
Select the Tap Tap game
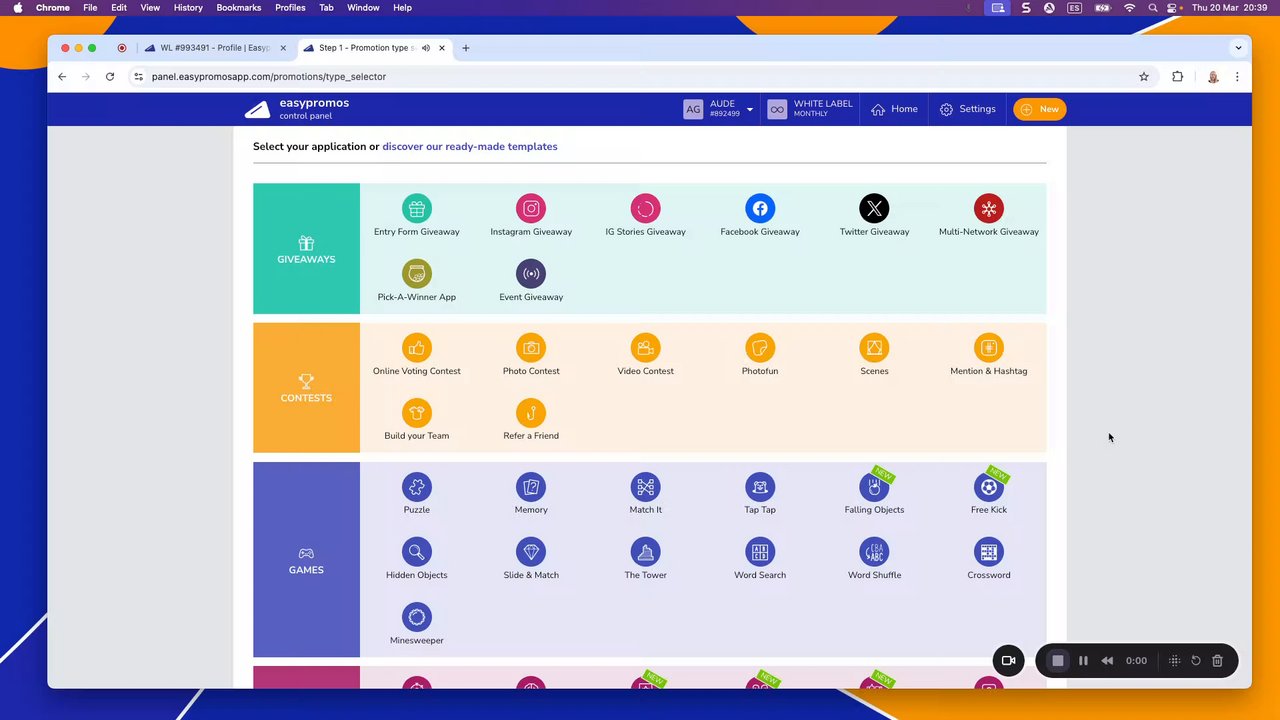(760, 495)
